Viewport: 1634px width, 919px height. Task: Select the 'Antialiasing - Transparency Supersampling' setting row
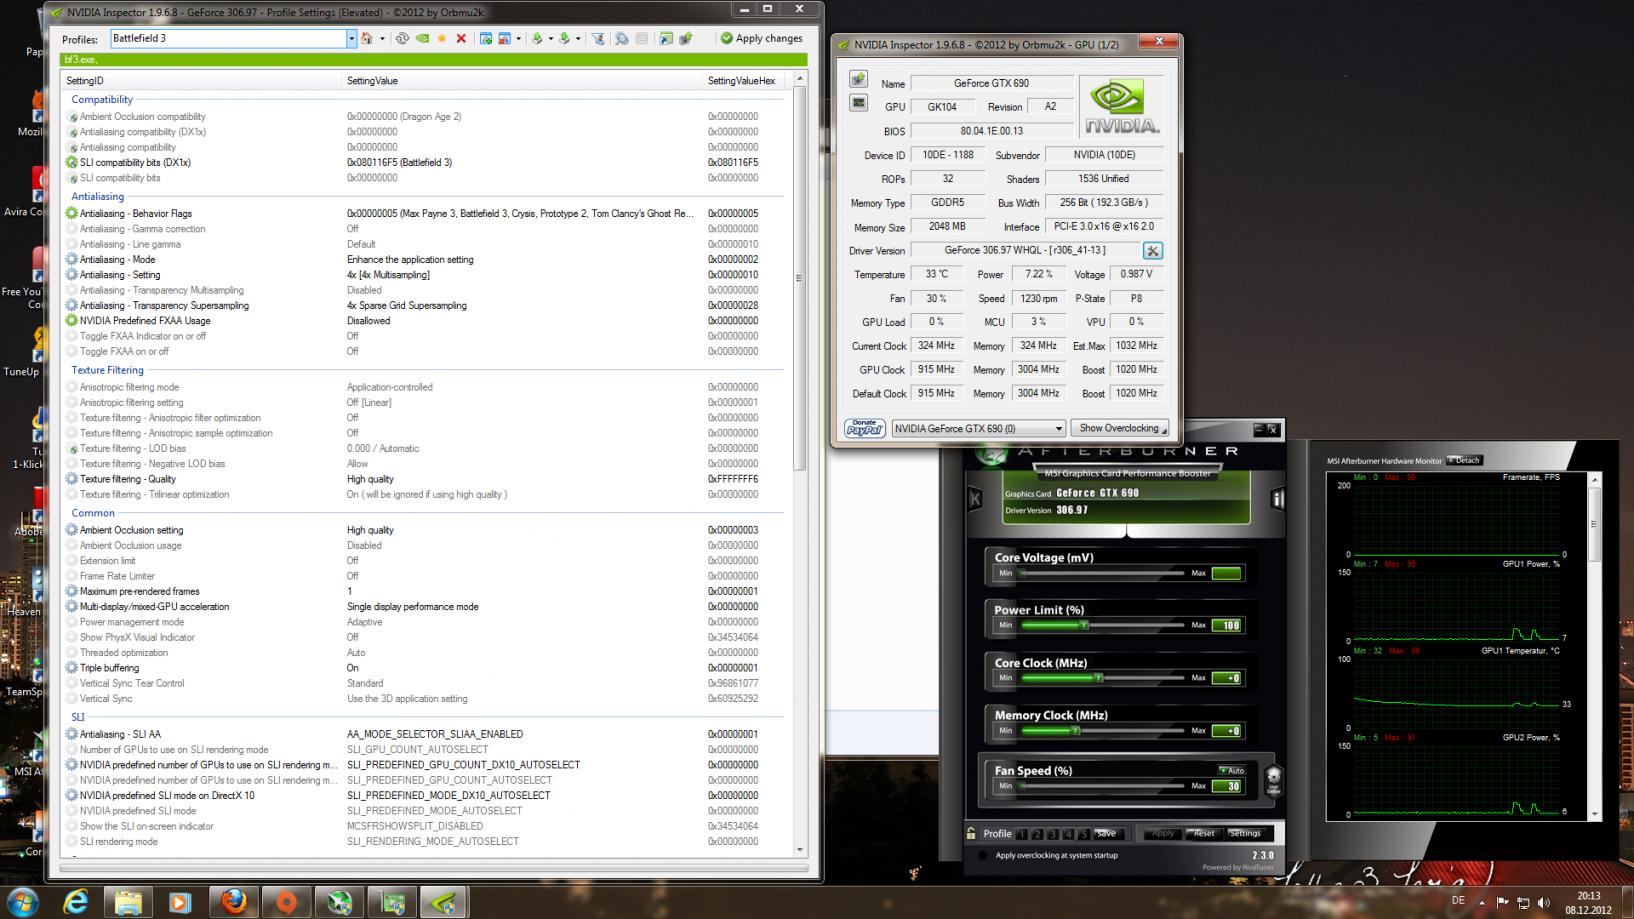click(x=424, y=306)
